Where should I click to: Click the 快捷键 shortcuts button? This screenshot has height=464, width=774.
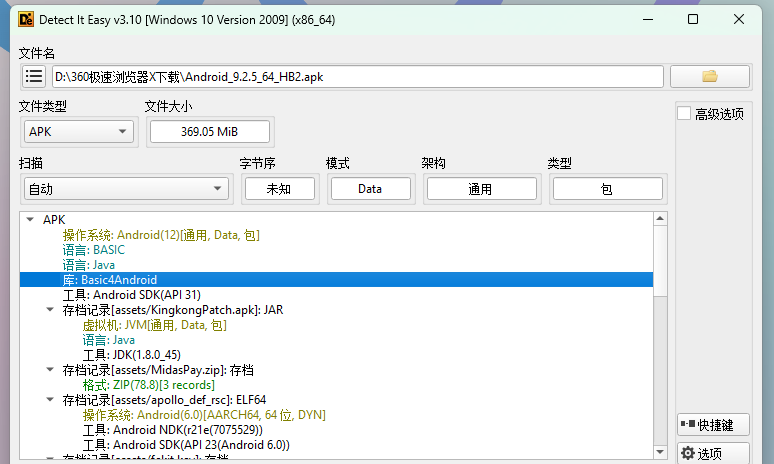pyautogui.click(x=713, y=425)
